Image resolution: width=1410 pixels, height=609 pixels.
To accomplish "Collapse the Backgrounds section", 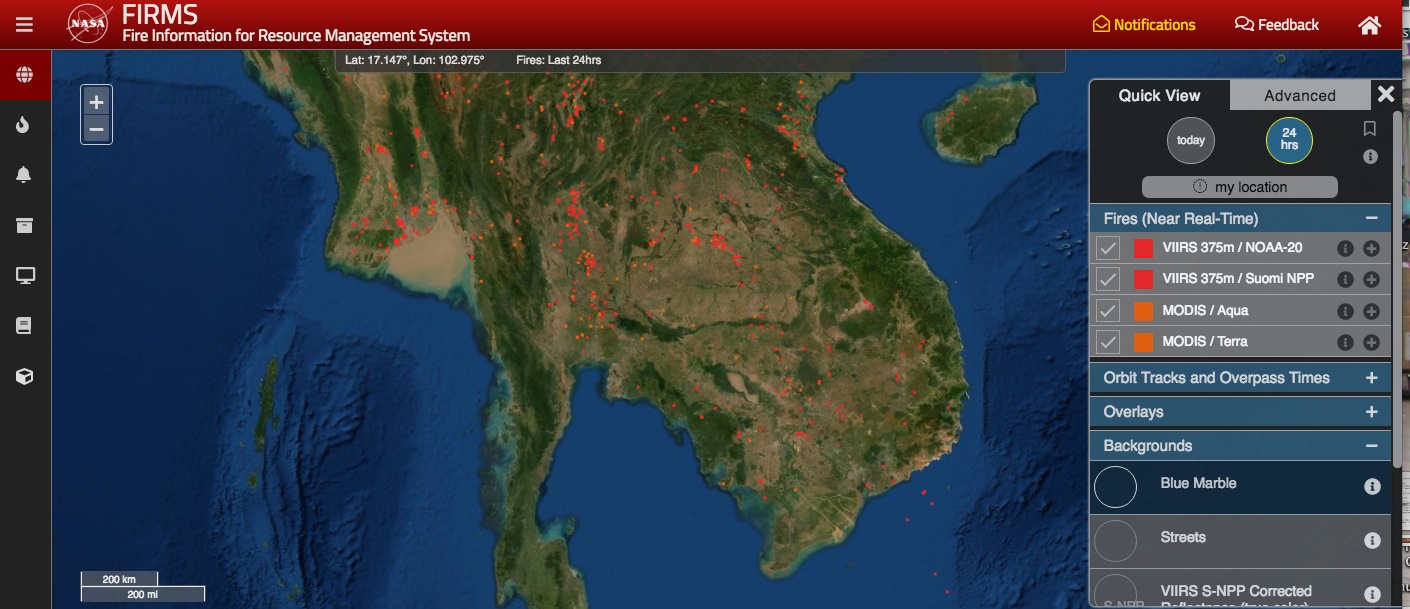I will pos(1371,446).
